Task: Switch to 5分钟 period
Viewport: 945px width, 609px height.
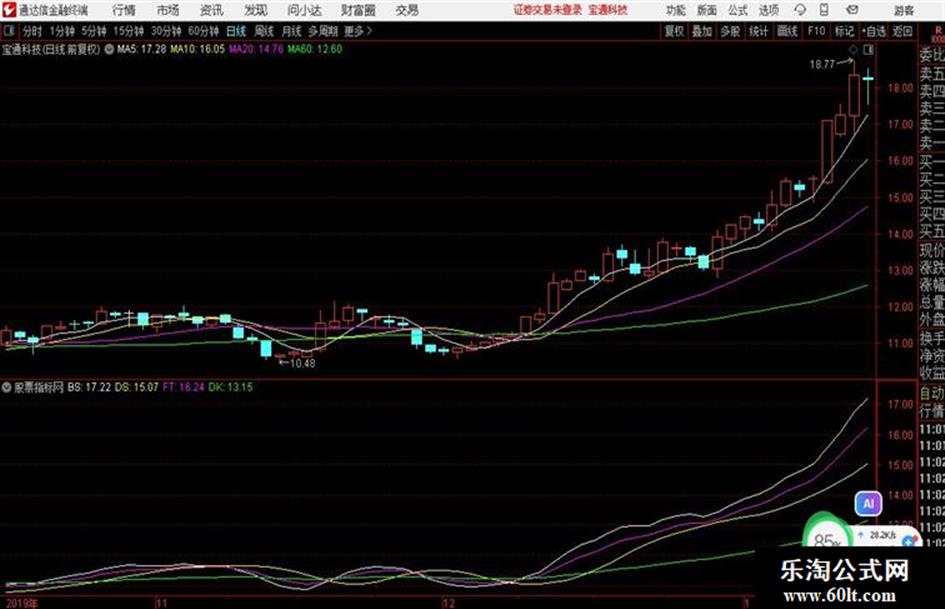Action: 93,31
